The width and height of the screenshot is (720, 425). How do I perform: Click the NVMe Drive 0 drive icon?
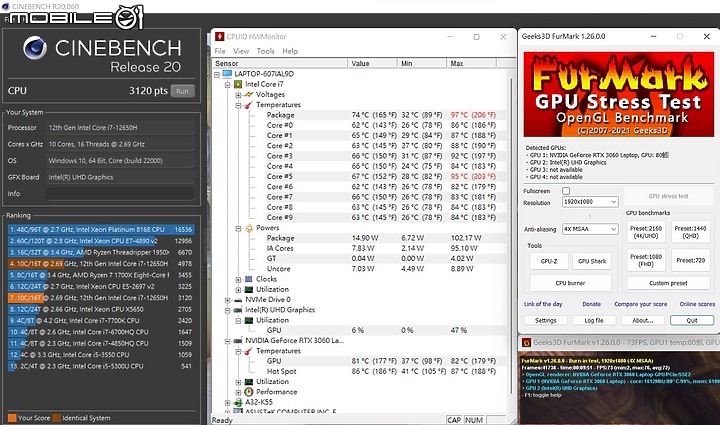(x=238, y=300)
